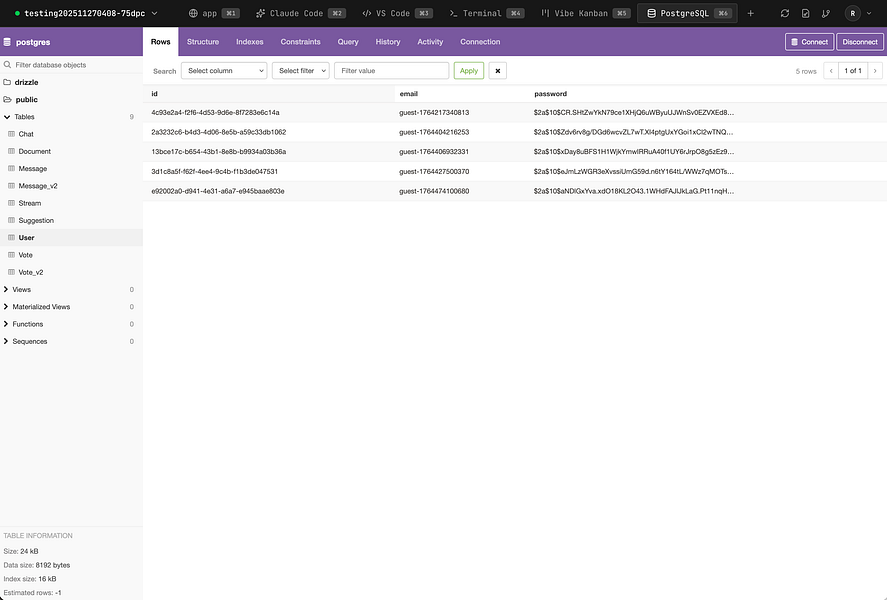The width and height of the screenshot is (887, 600).
Task: Click the search magnifier icon in sidebar
Action: (x=7, y=65)
